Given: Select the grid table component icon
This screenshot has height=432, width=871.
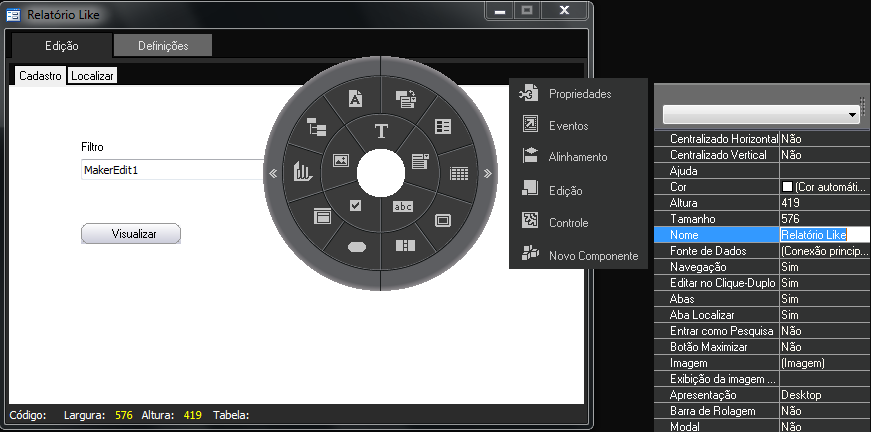Looking at the screenshot, I should click(459, 172).
